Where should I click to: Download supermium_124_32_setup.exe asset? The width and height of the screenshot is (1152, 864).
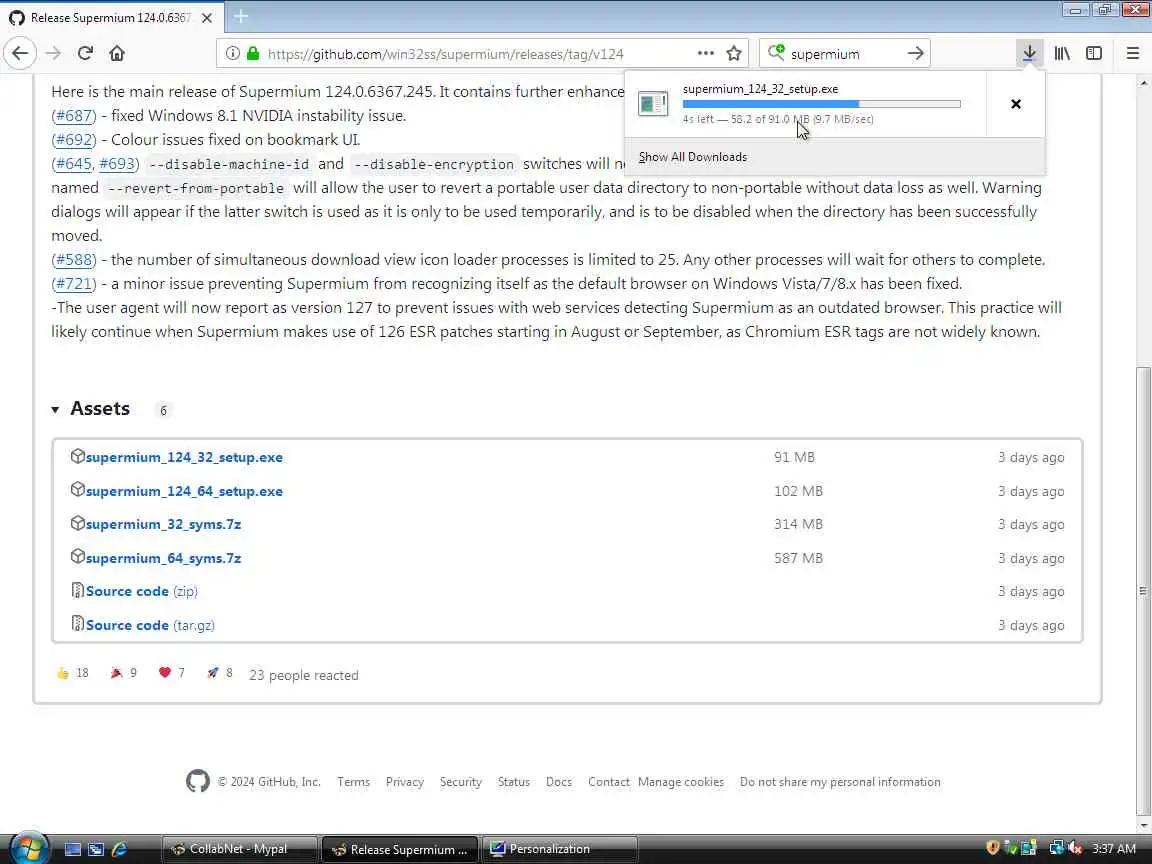pos(184,457)
